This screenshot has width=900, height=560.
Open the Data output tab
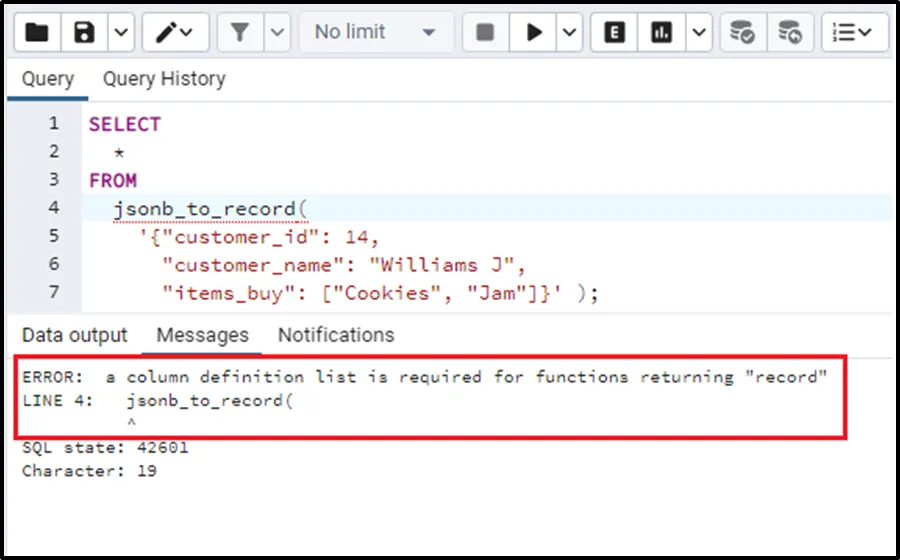[75, 335]
